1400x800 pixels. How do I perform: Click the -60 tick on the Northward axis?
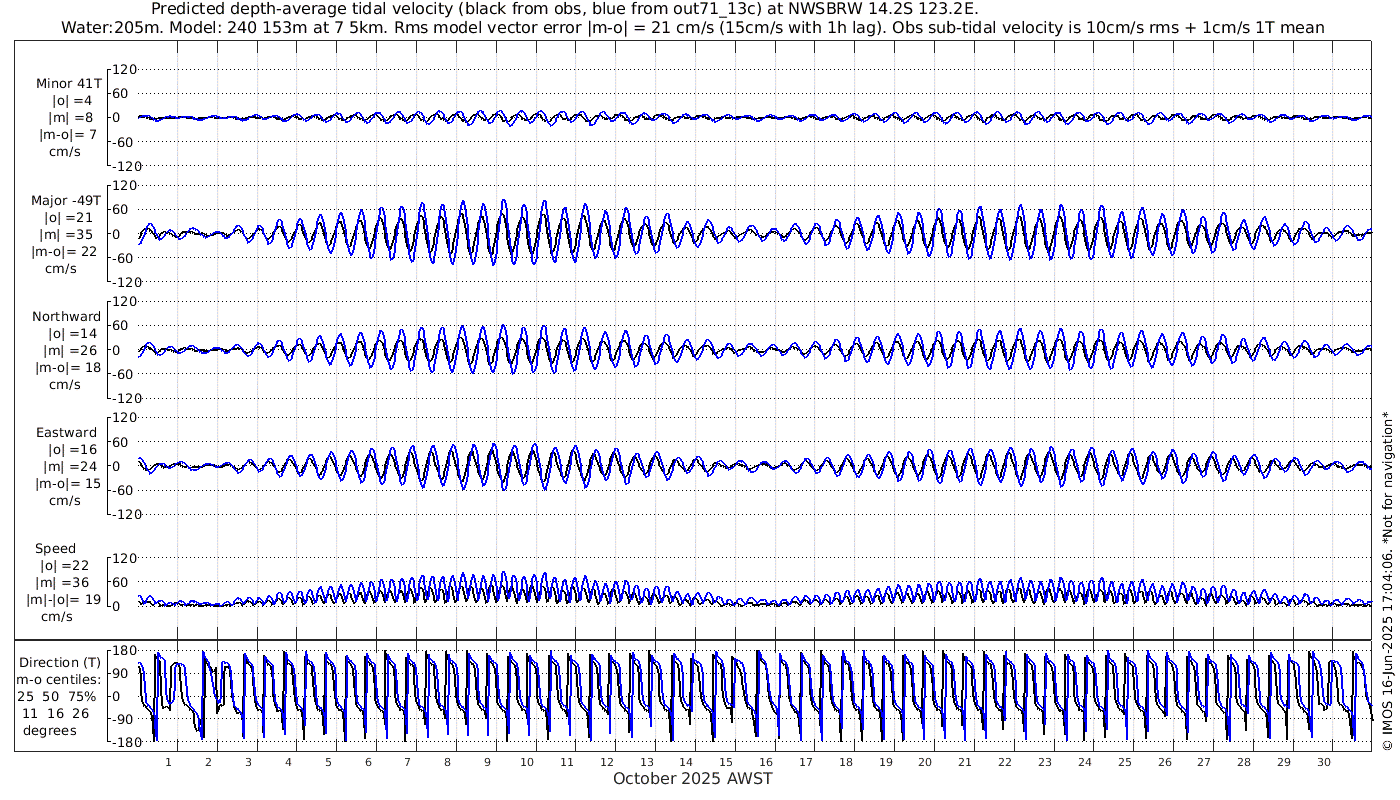[x=123, y=373]
